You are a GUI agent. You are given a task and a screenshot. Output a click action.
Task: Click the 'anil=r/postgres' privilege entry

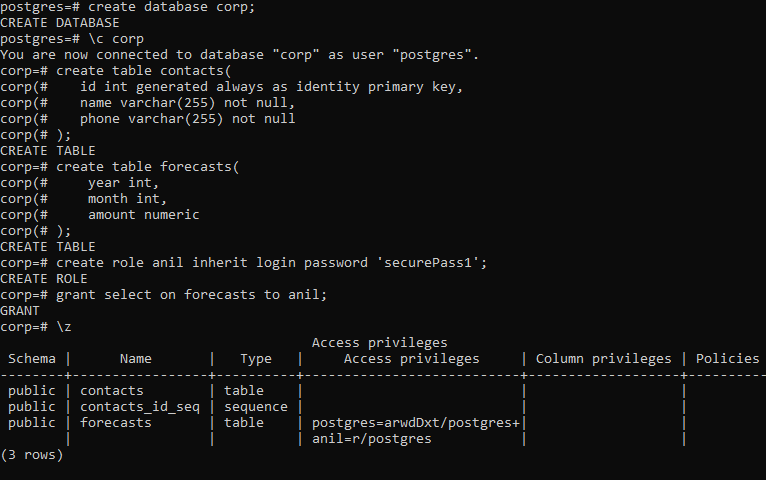point(372,439)
